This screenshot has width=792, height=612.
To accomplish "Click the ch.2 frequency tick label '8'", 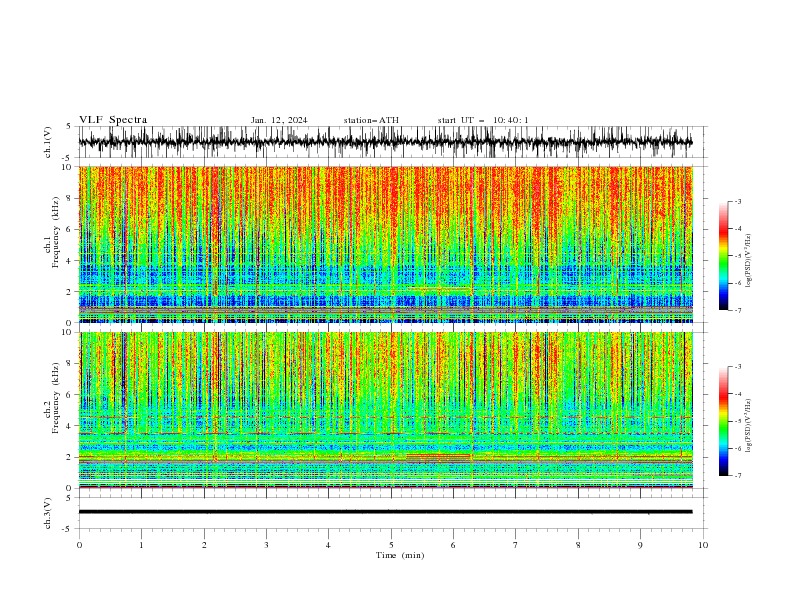I will (x=70, y=364).
